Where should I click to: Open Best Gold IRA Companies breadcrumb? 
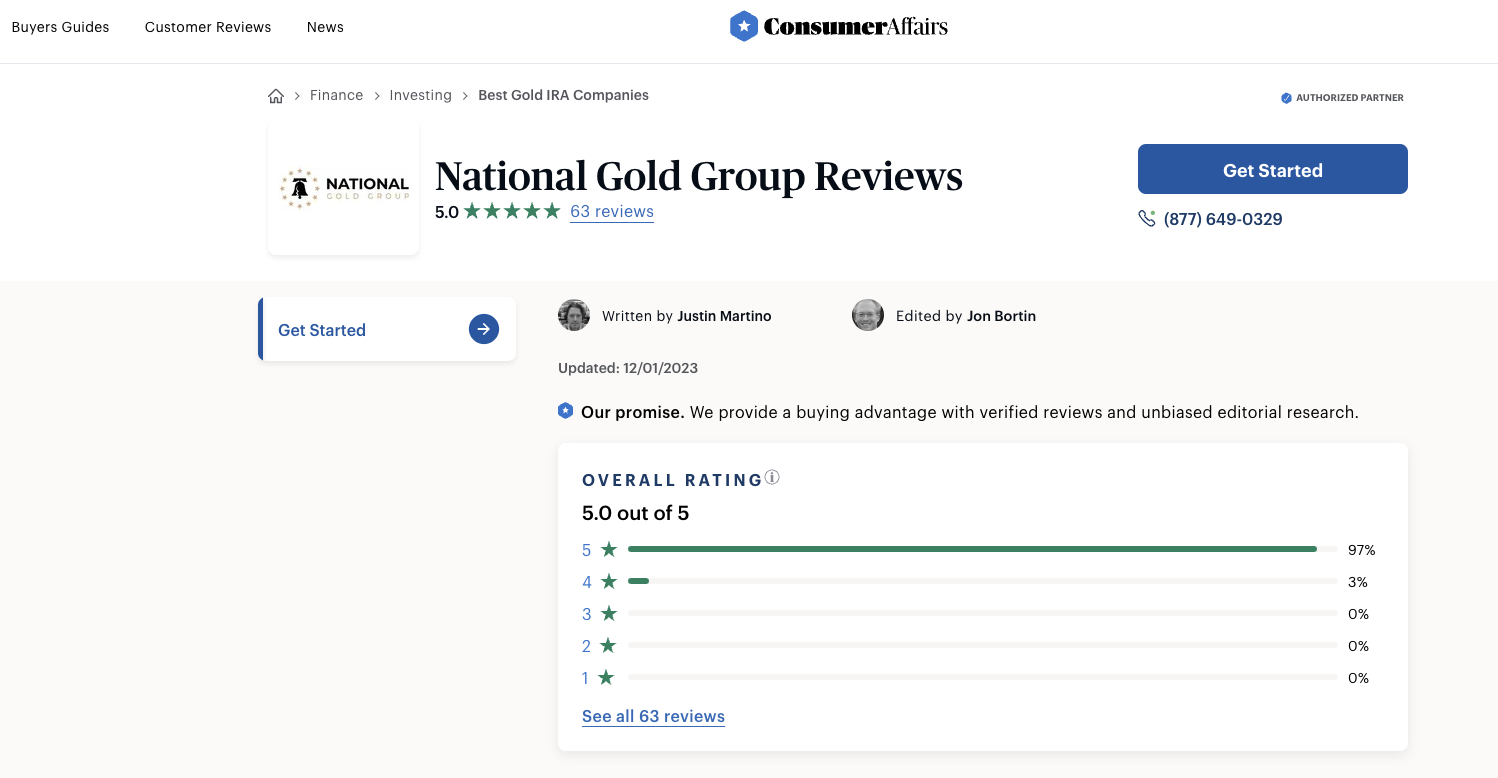[x=563, y=95]
